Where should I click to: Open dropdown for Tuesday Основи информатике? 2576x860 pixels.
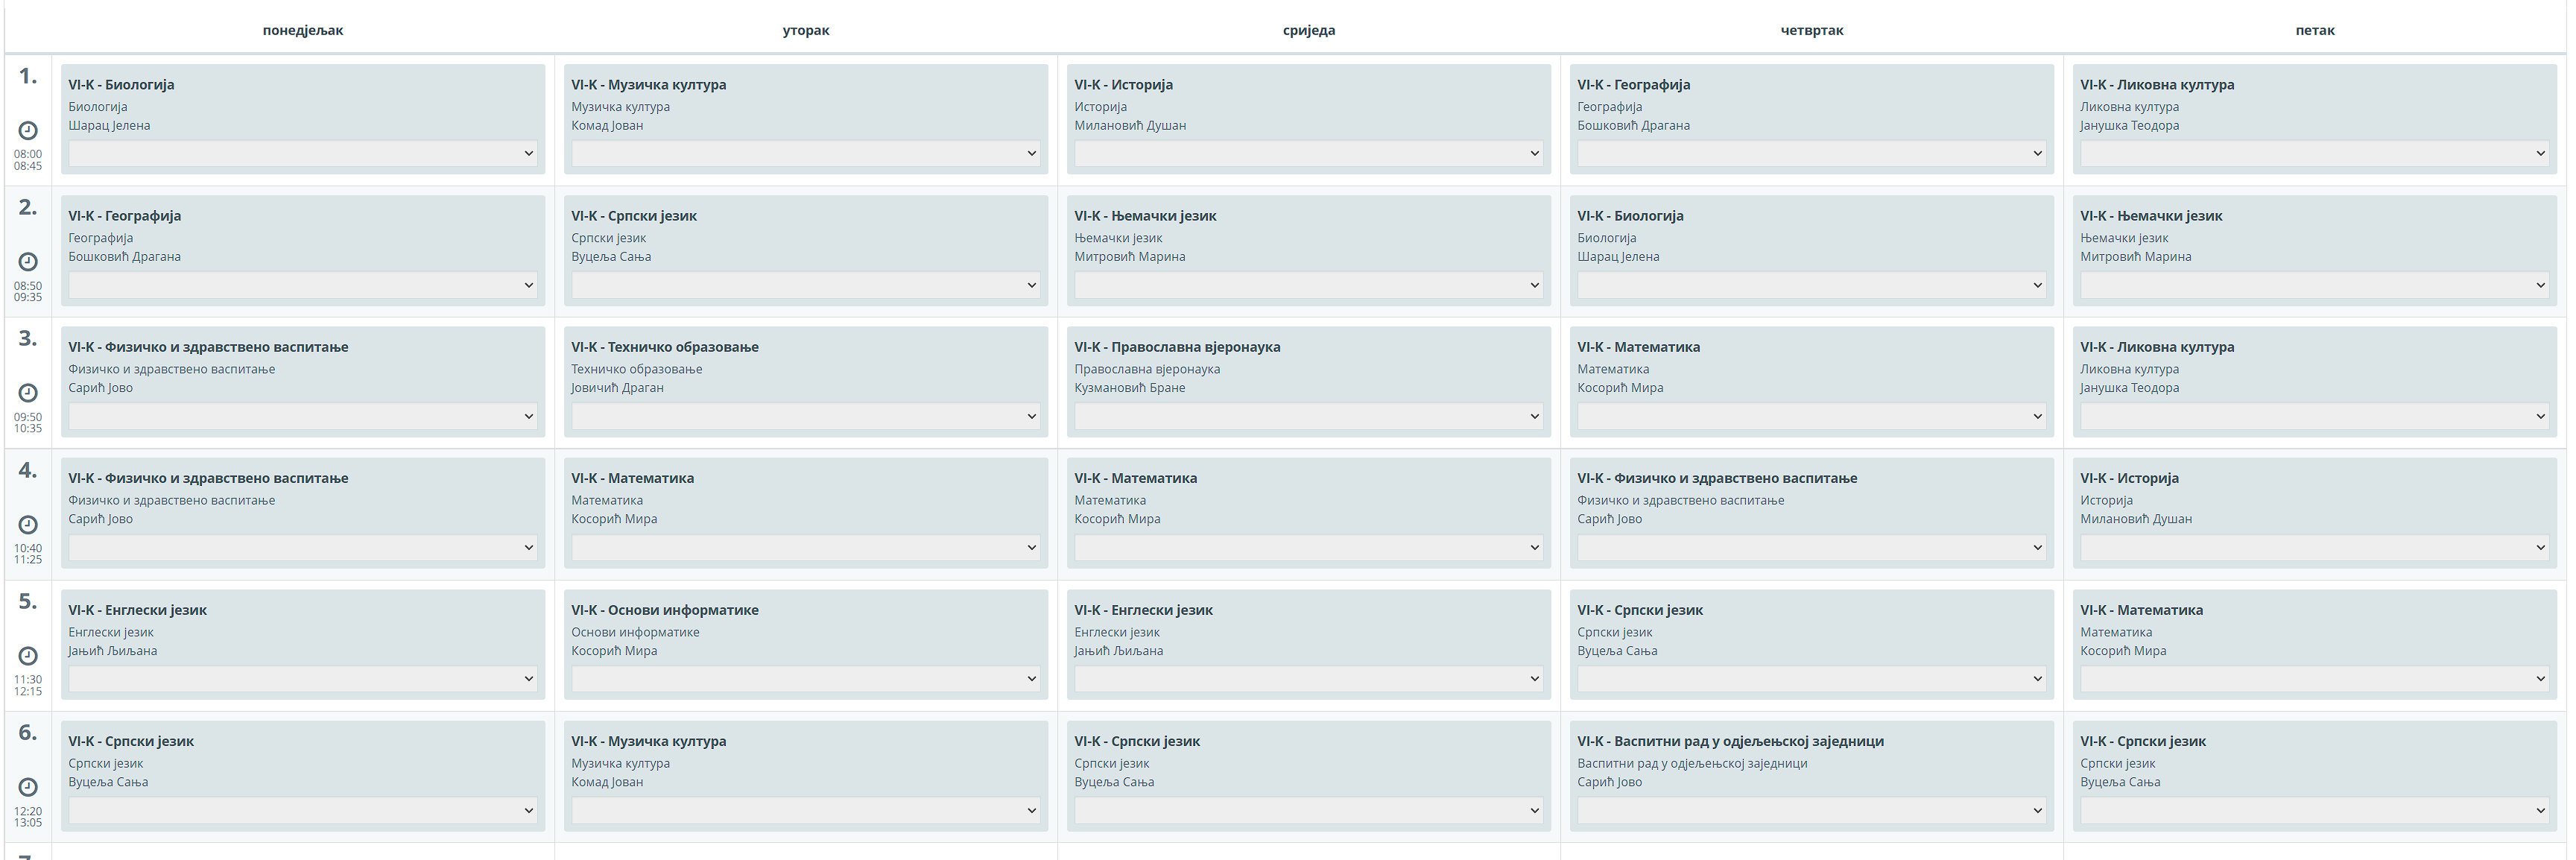(805, 678)
